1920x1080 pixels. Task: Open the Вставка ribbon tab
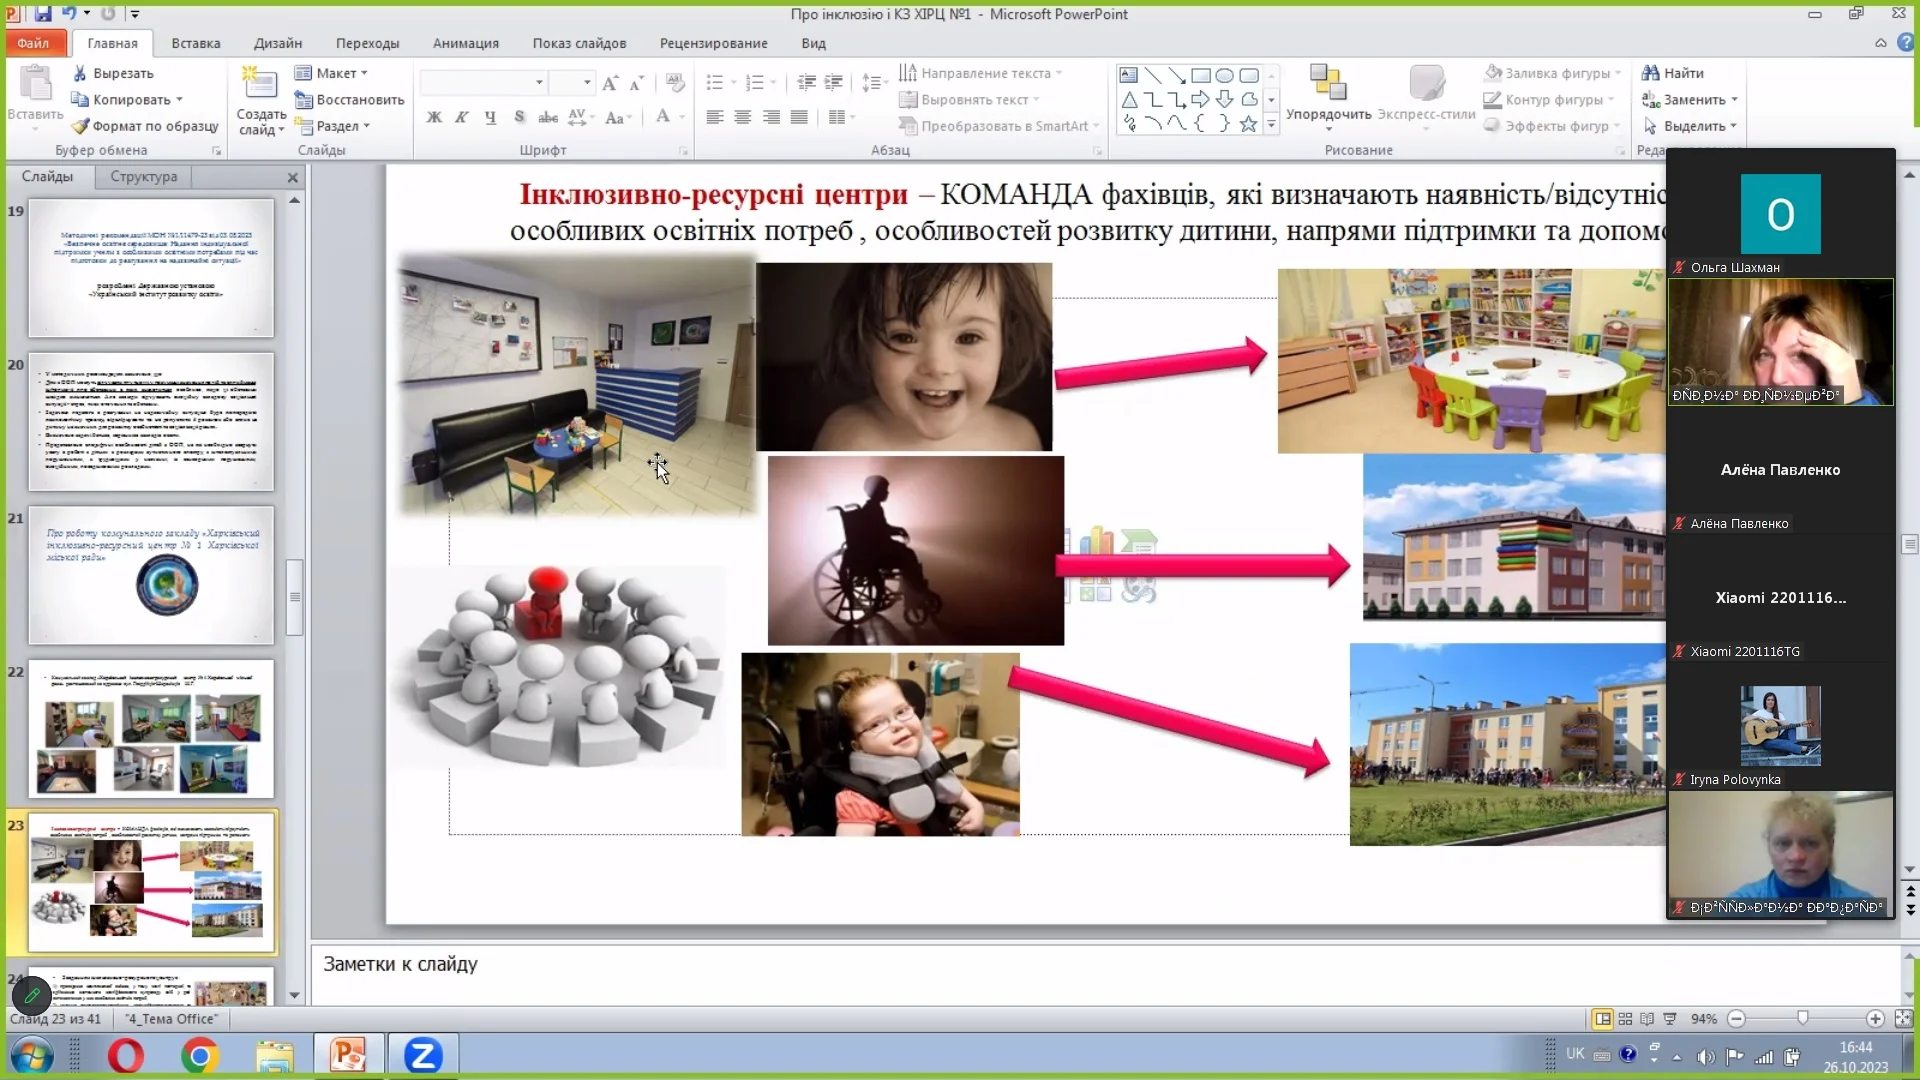195,43
